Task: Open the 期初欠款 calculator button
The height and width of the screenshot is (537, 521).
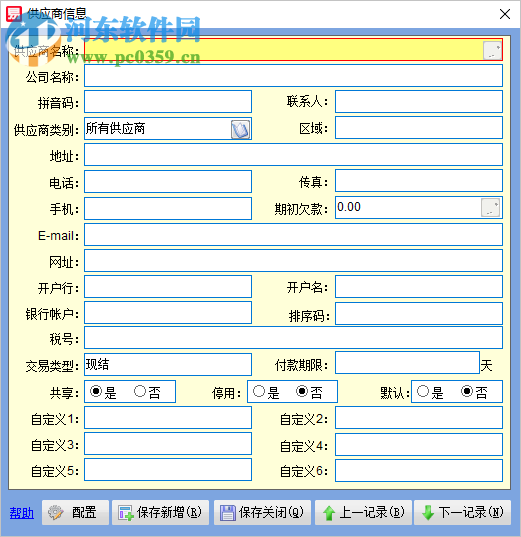Action: pyautogui.click(x=490, y=208)
